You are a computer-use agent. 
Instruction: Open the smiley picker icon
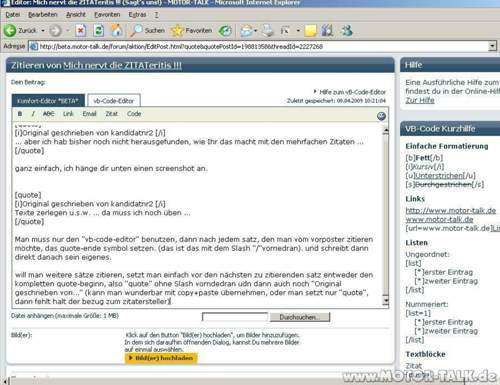pos(381,116)
